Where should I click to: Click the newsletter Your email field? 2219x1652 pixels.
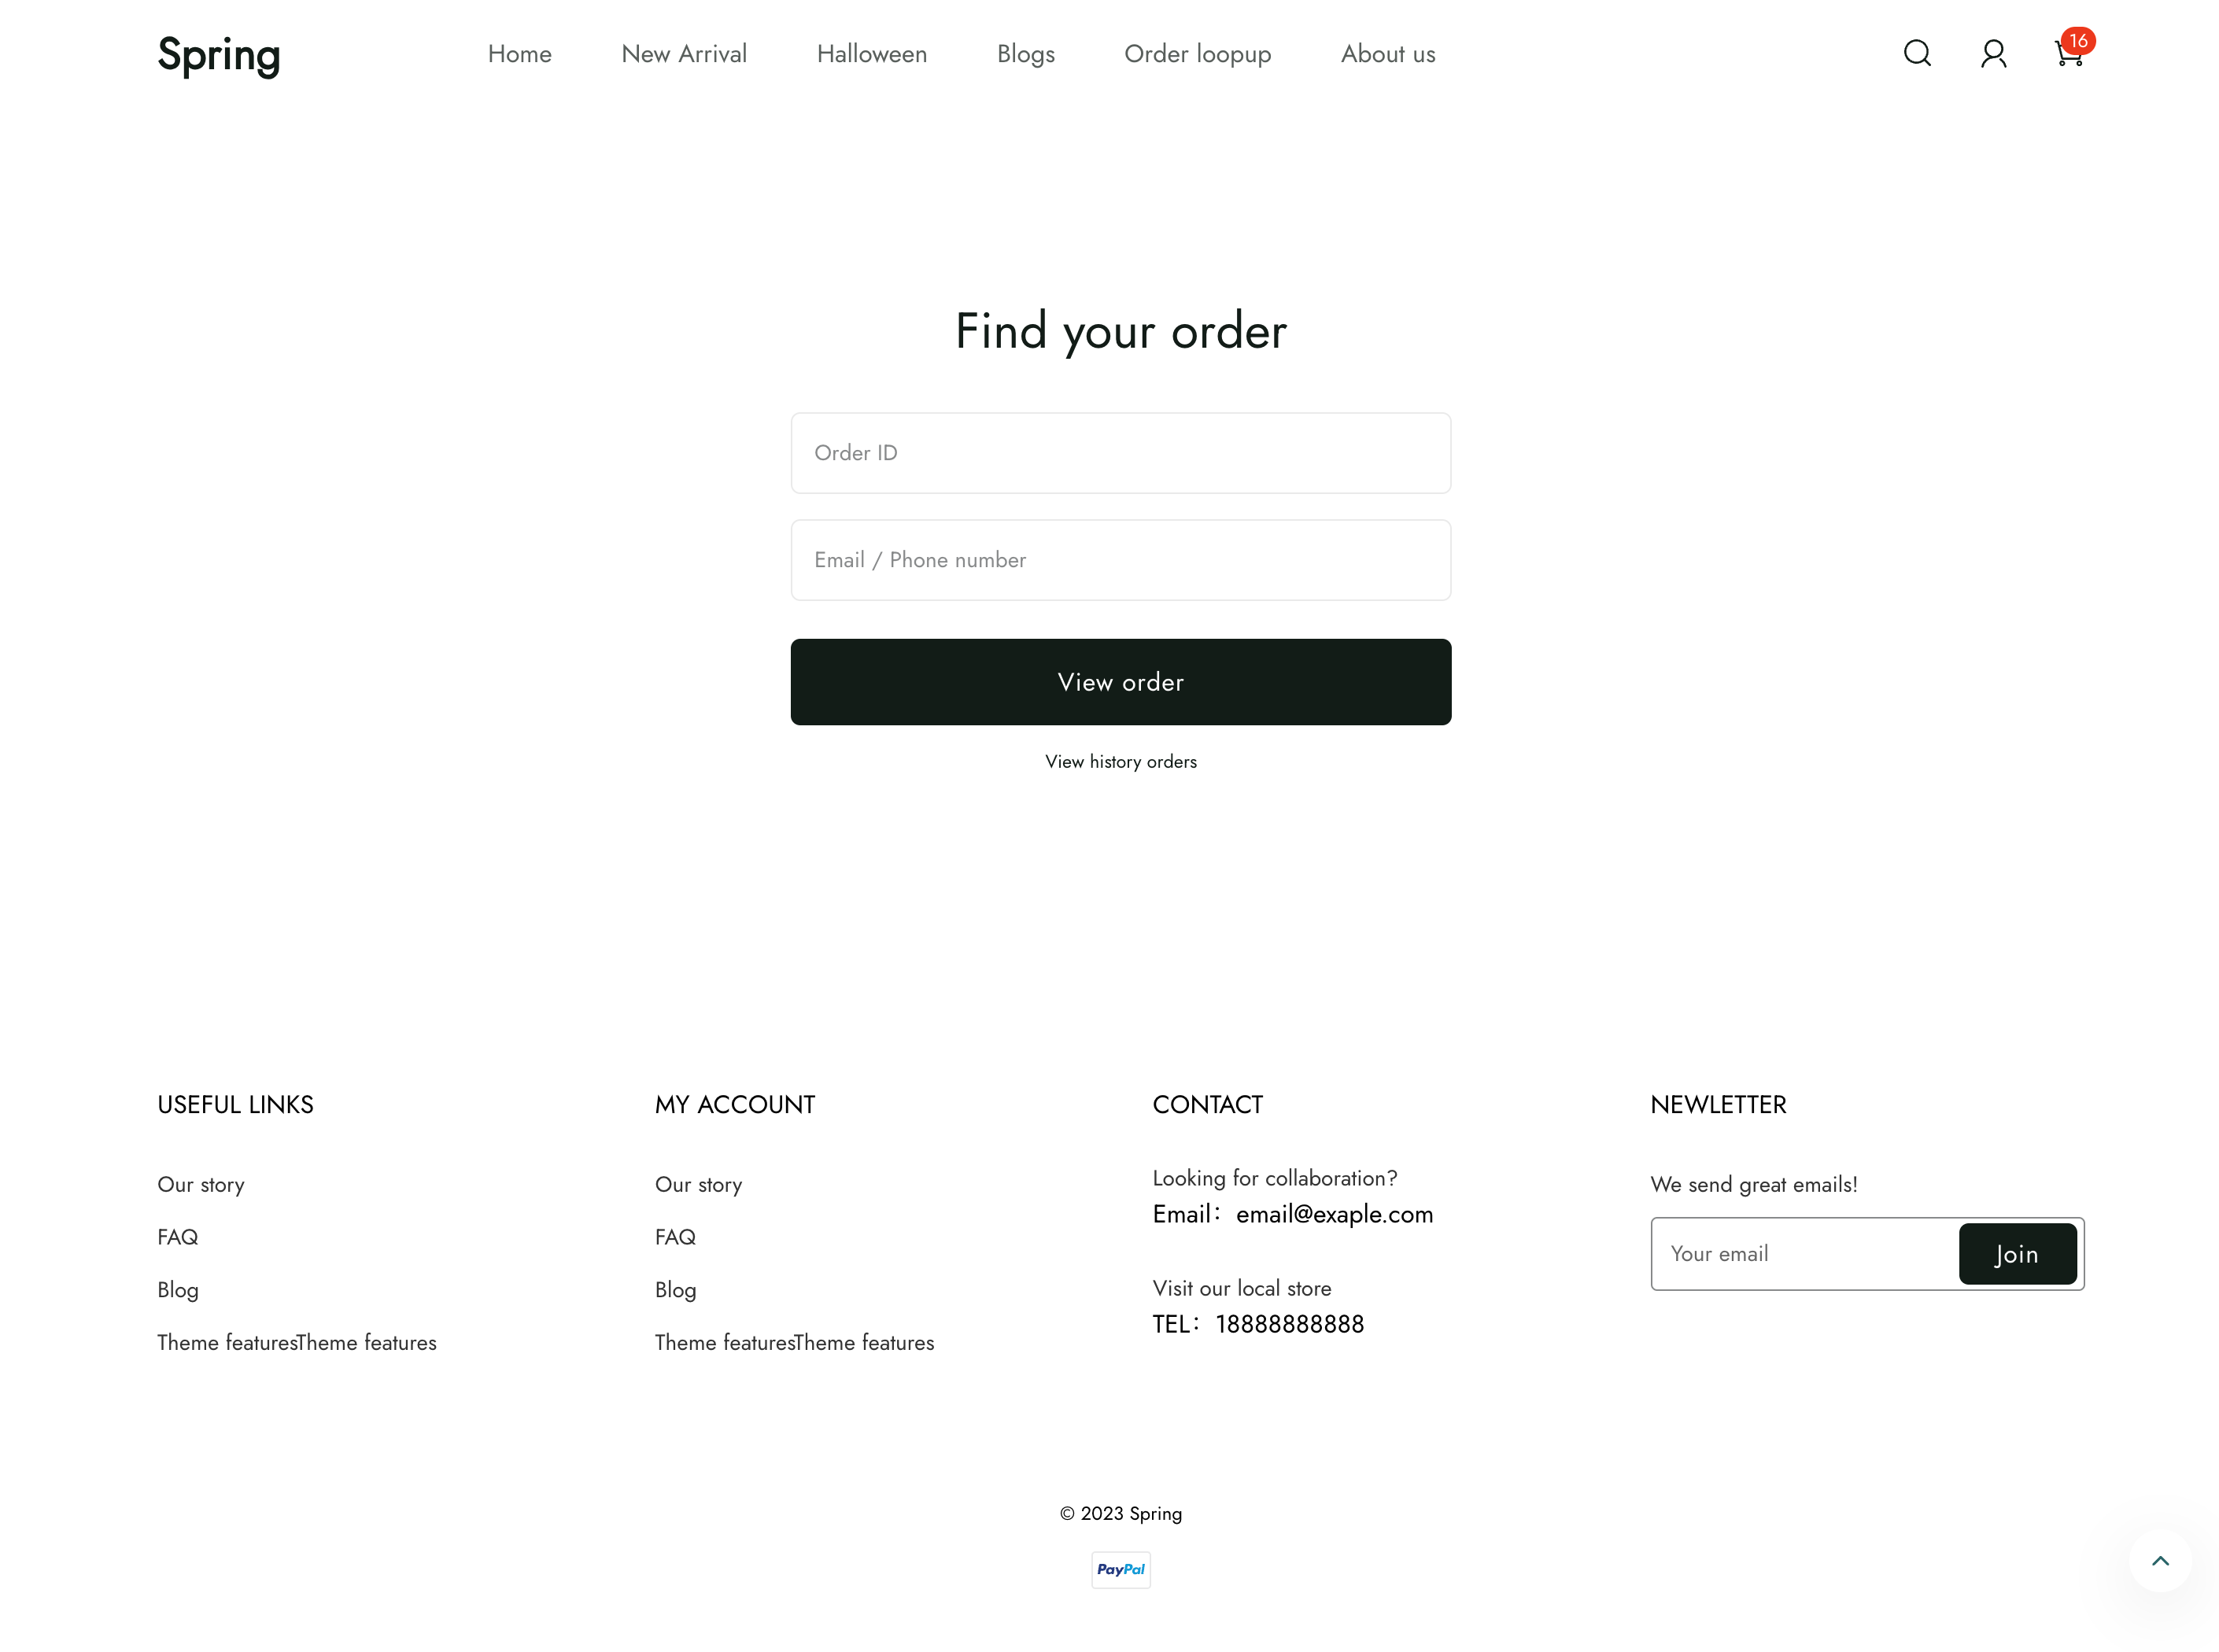click(x=1803, y=1253)
